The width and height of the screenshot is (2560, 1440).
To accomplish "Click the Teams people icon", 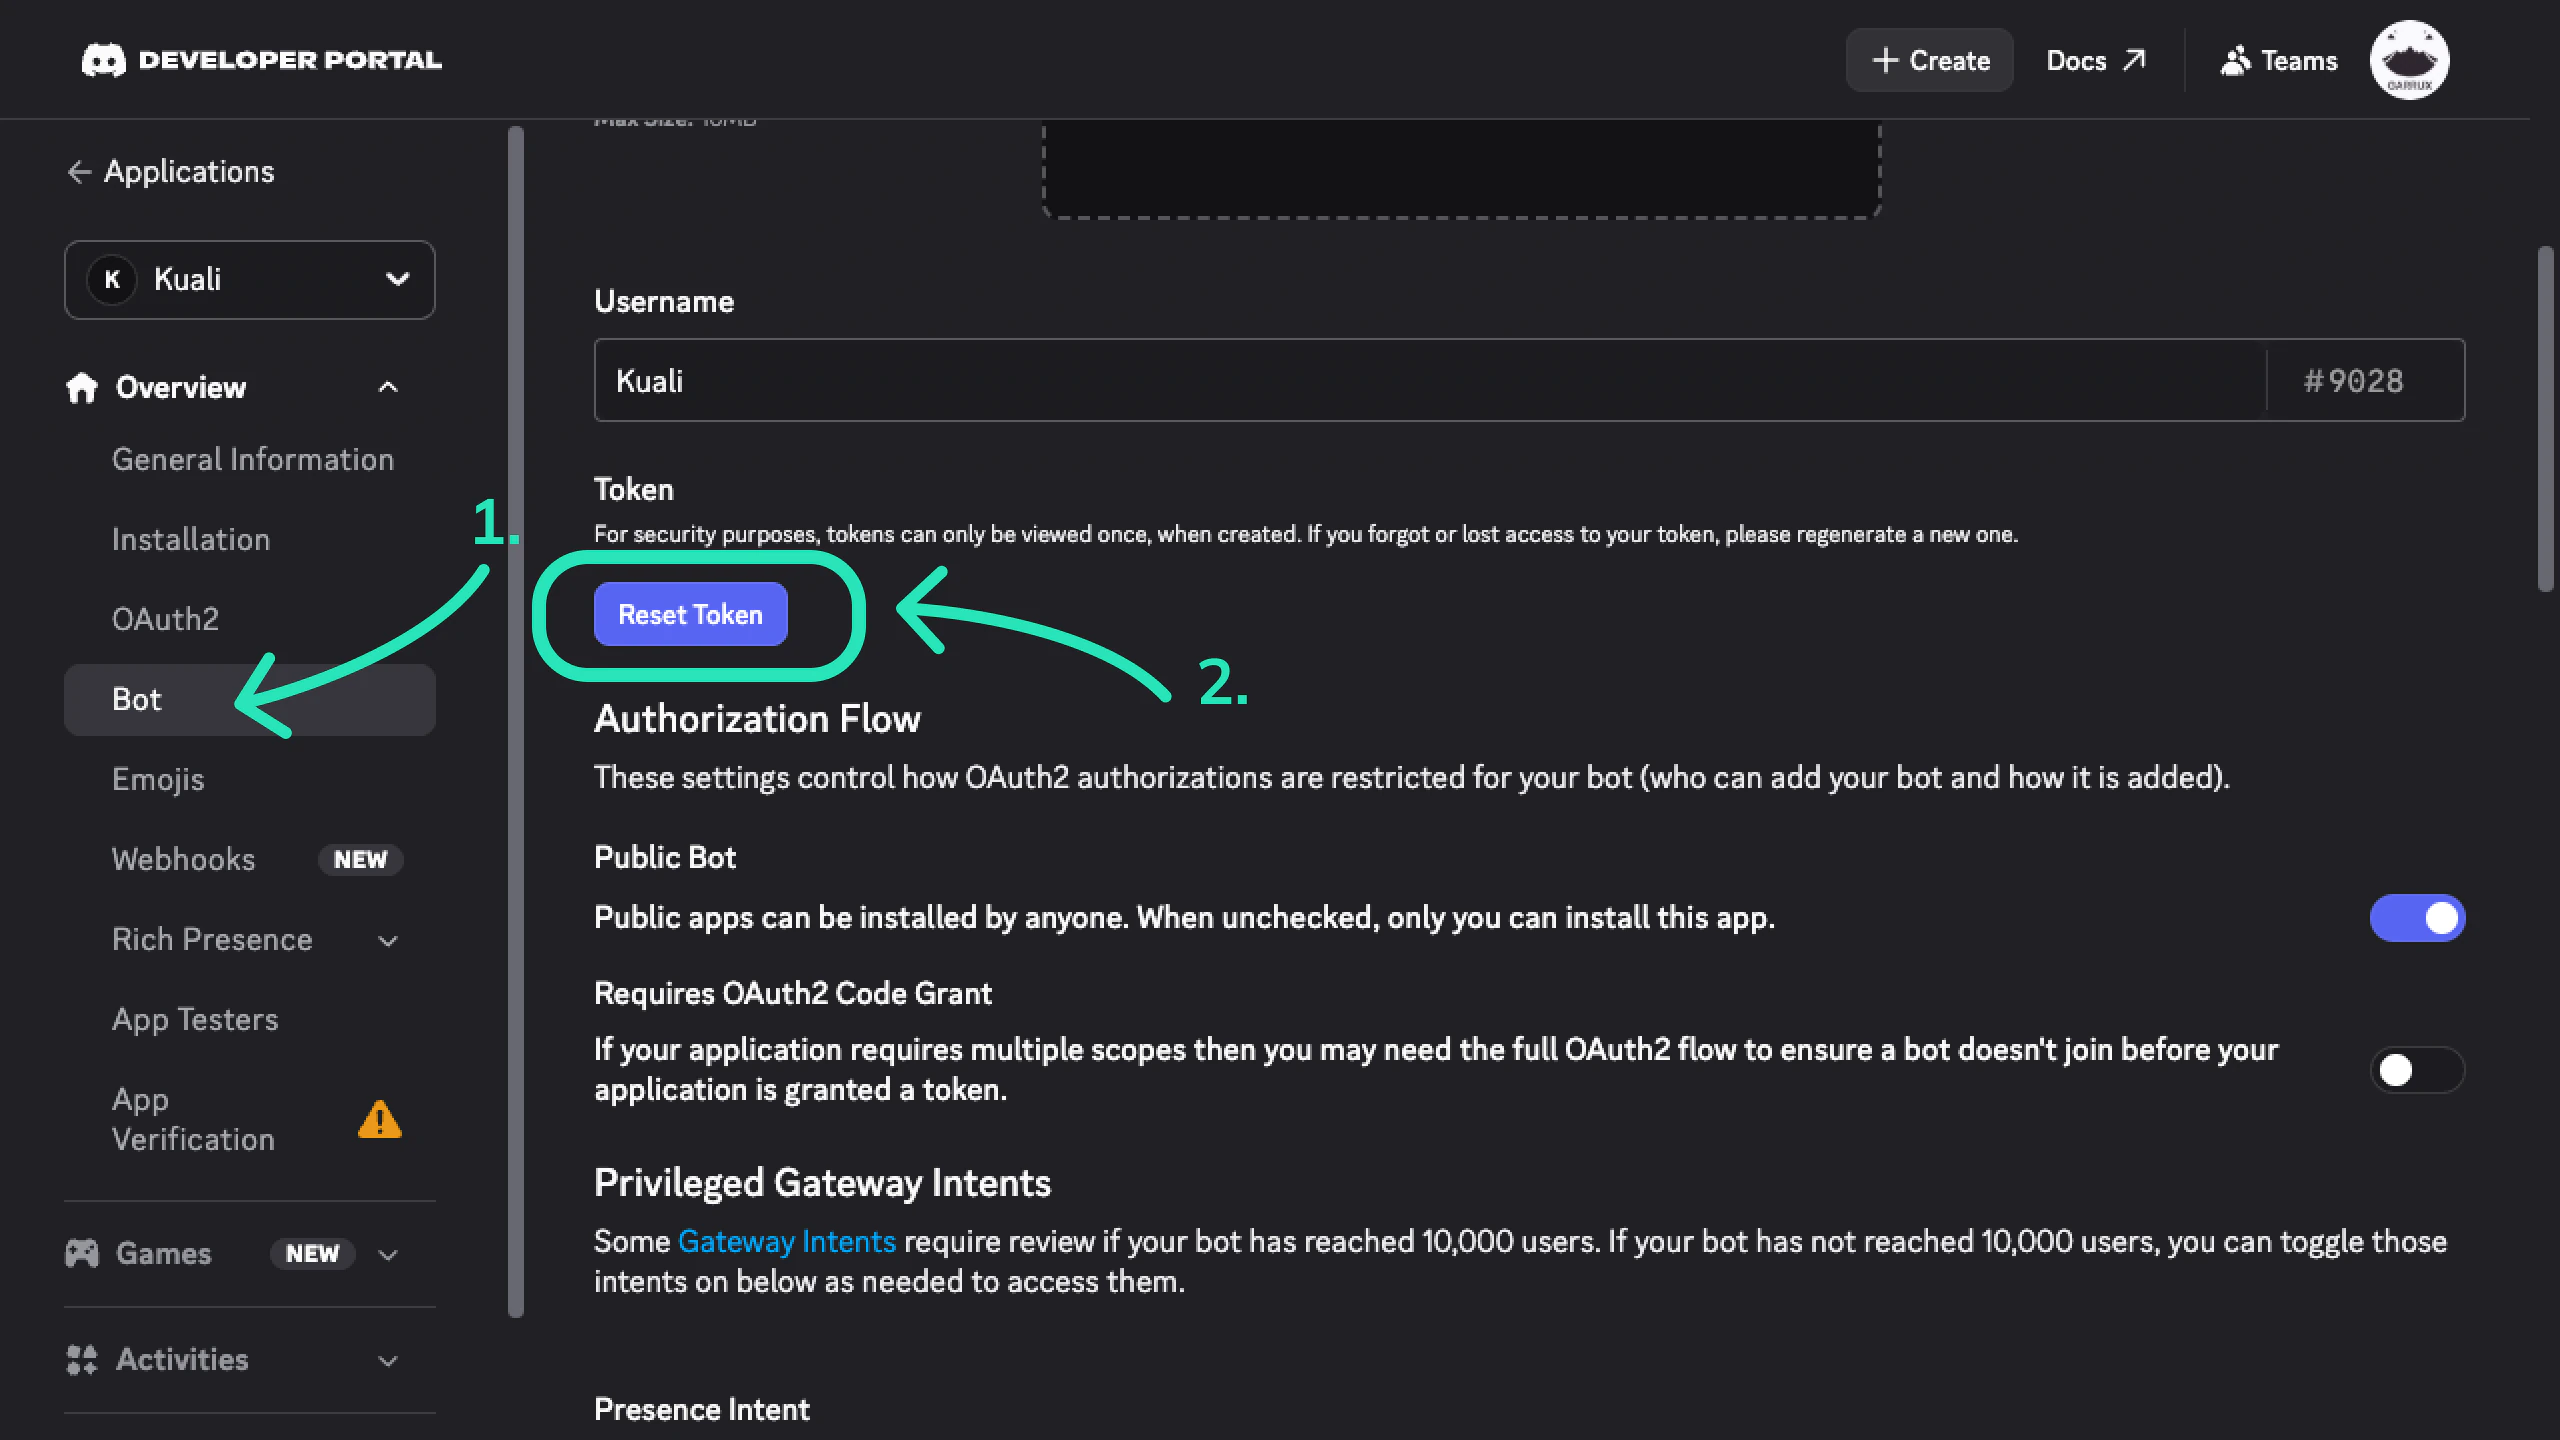I will [x=2235, y=60].
